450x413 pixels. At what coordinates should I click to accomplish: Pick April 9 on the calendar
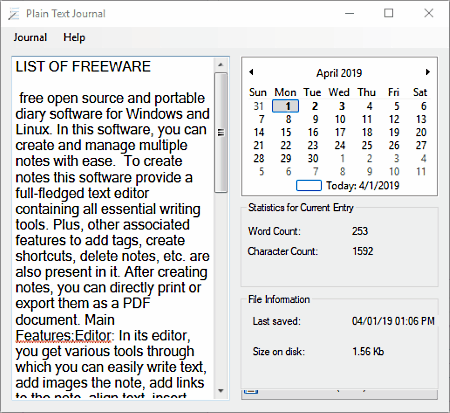tap(315, 119)
